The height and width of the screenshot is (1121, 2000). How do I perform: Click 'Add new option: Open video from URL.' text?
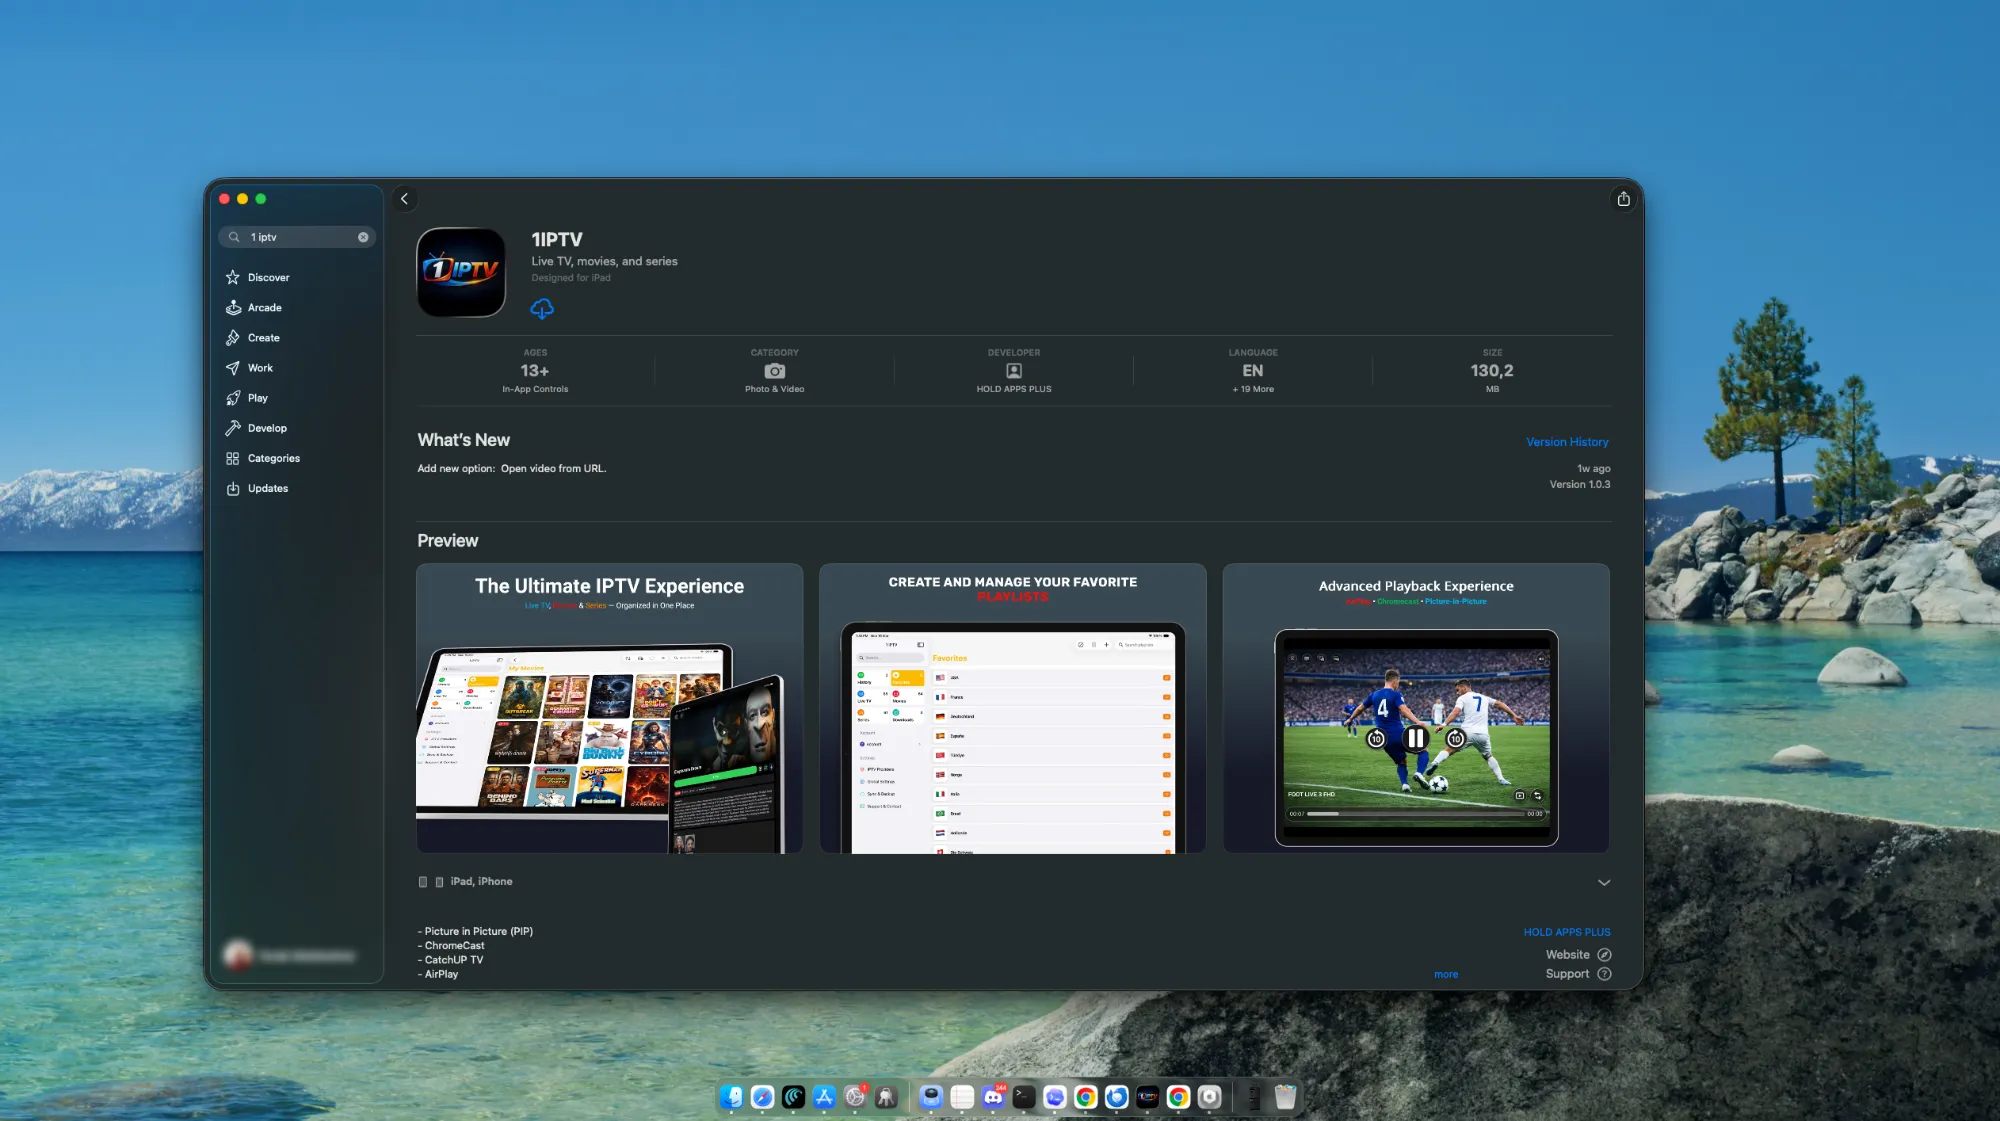[512, 468]
